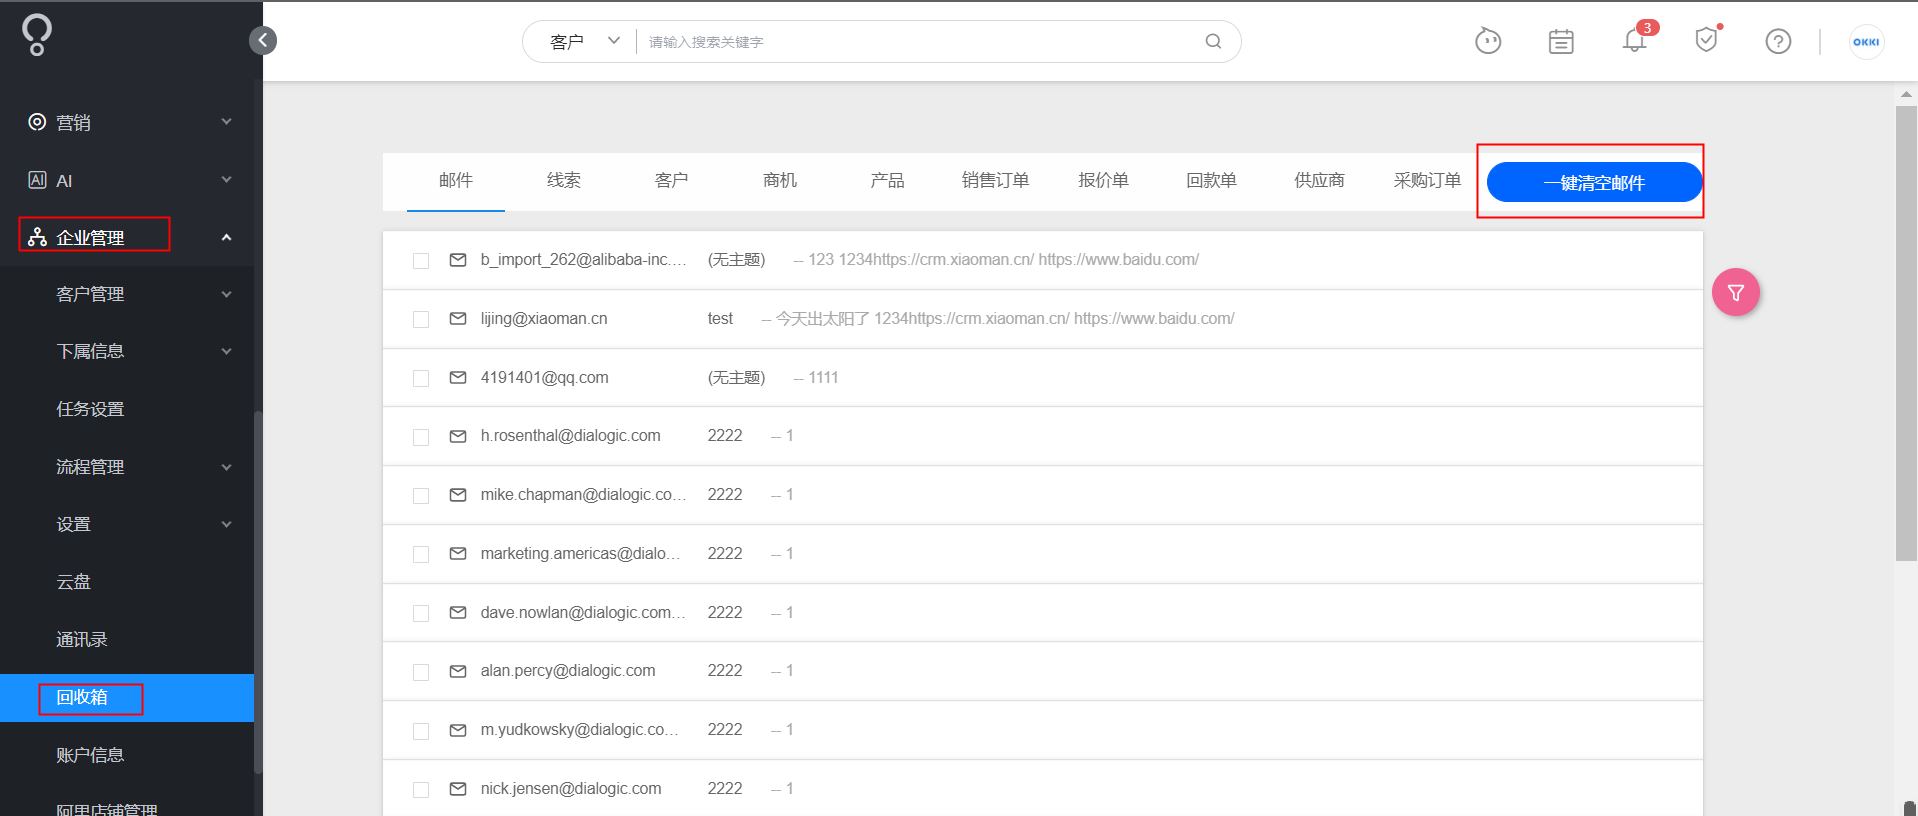Open the test email from lijing

[1043, 319]
